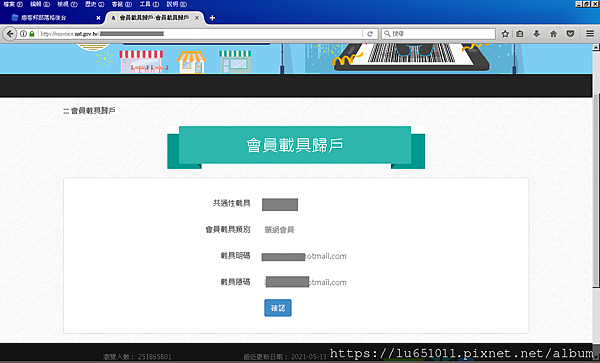Open downloads arrow icon in toolbar
The width and height of the screenshot is (600, 363).
536,34
